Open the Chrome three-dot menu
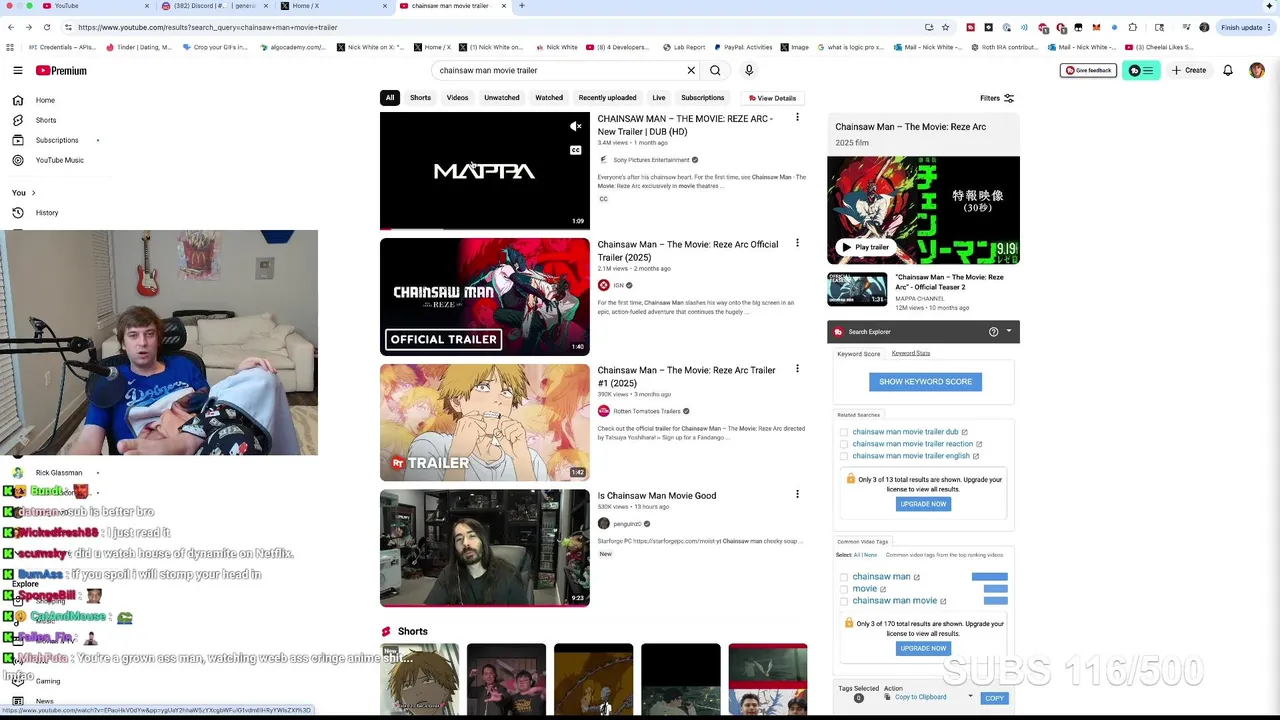The height and width of the screenshot is (720, 1280). point(1271,27)
